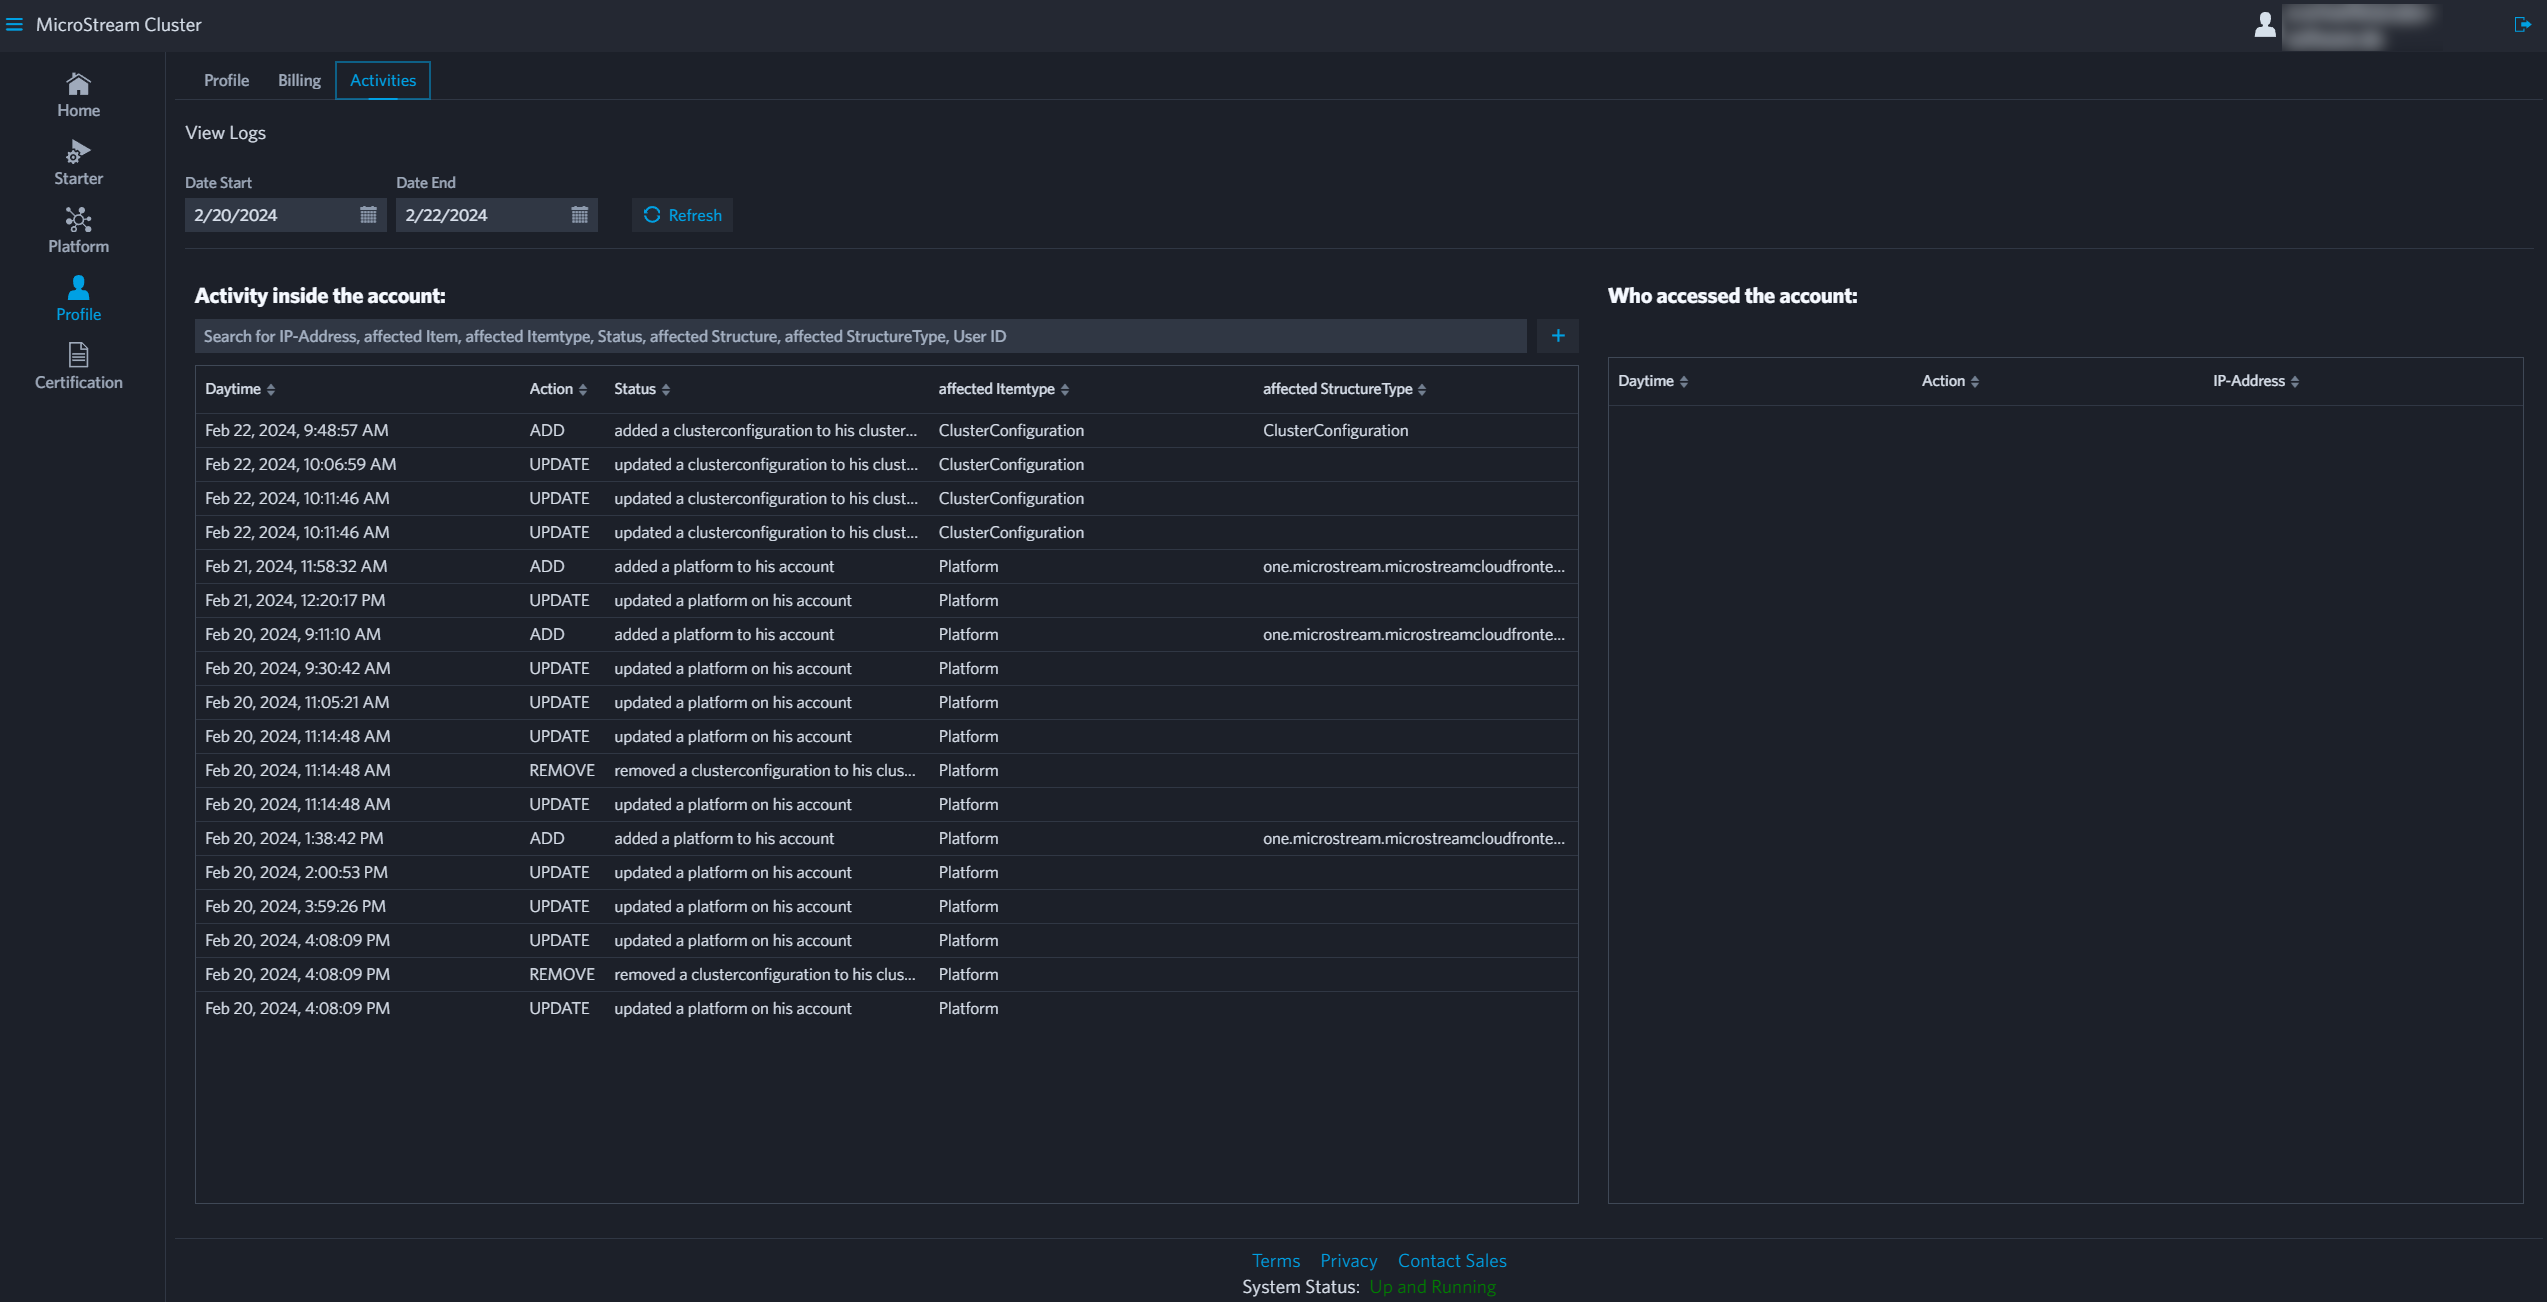The image size is (2547, 1302).
Task: Click the logout icon in top bar
Action: pyautogui.click(x=2523, y=25)
